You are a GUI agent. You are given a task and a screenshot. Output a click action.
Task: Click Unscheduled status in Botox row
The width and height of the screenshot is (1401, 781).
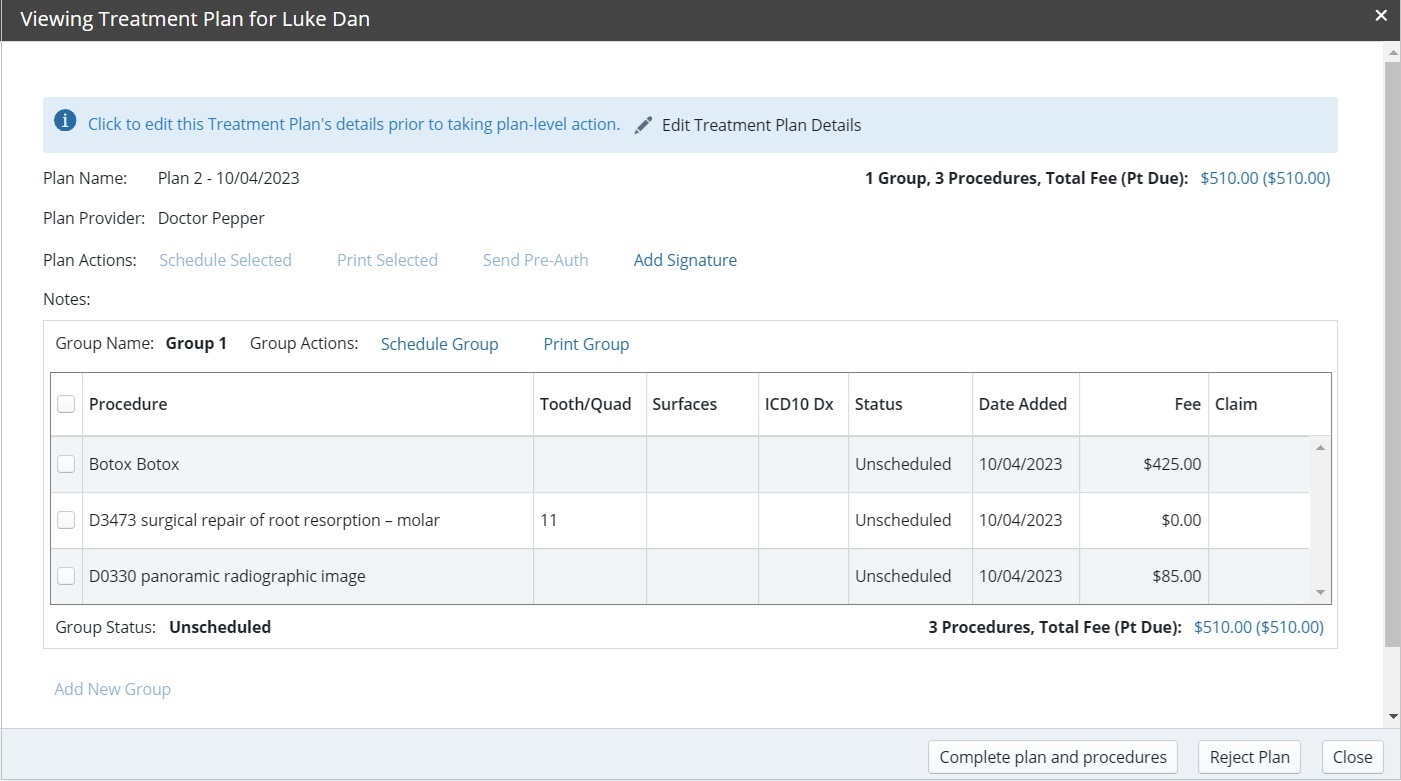tap(903, 464)
